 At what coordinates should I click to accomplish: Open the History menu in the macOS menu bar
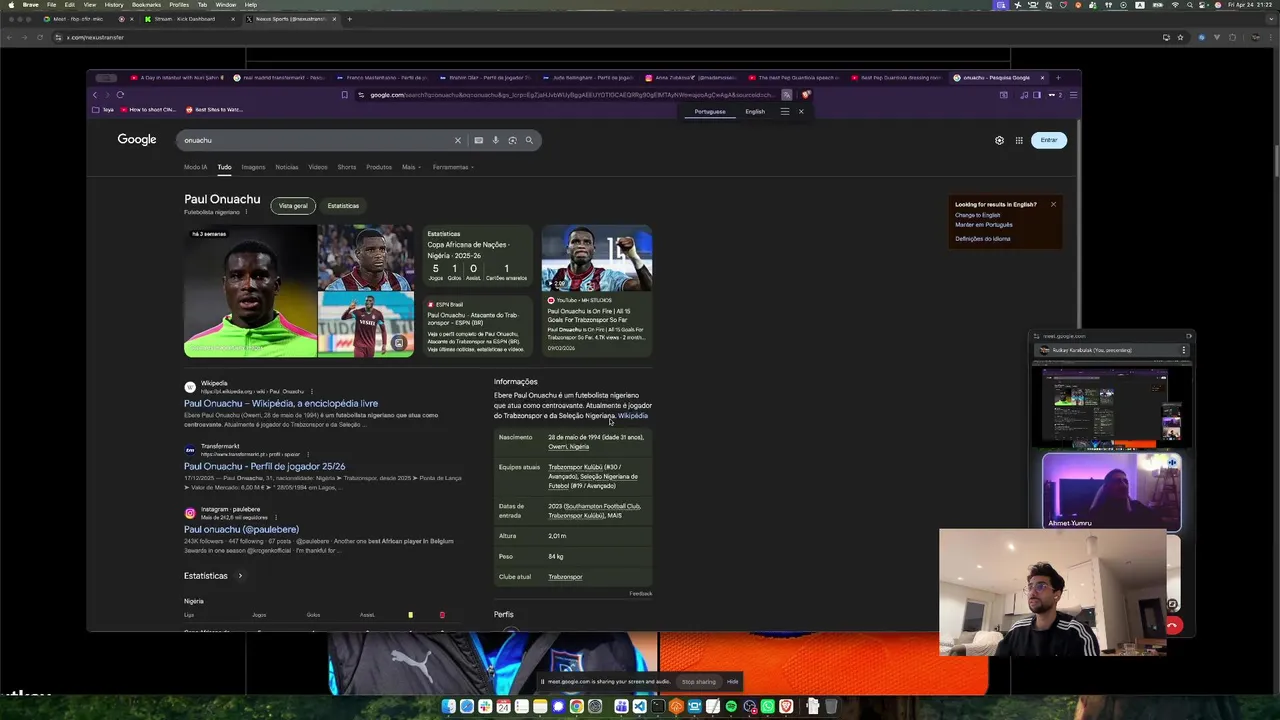(114, 5)
